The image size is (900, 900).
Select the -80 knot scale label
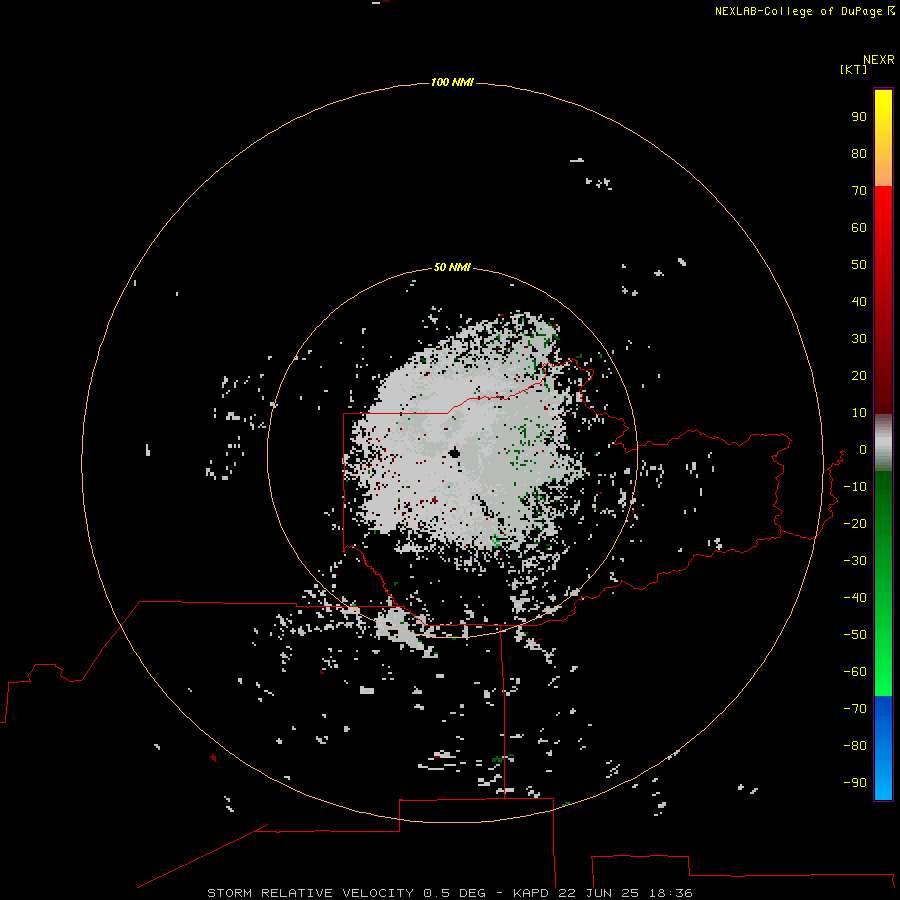[x=855, y=746]
